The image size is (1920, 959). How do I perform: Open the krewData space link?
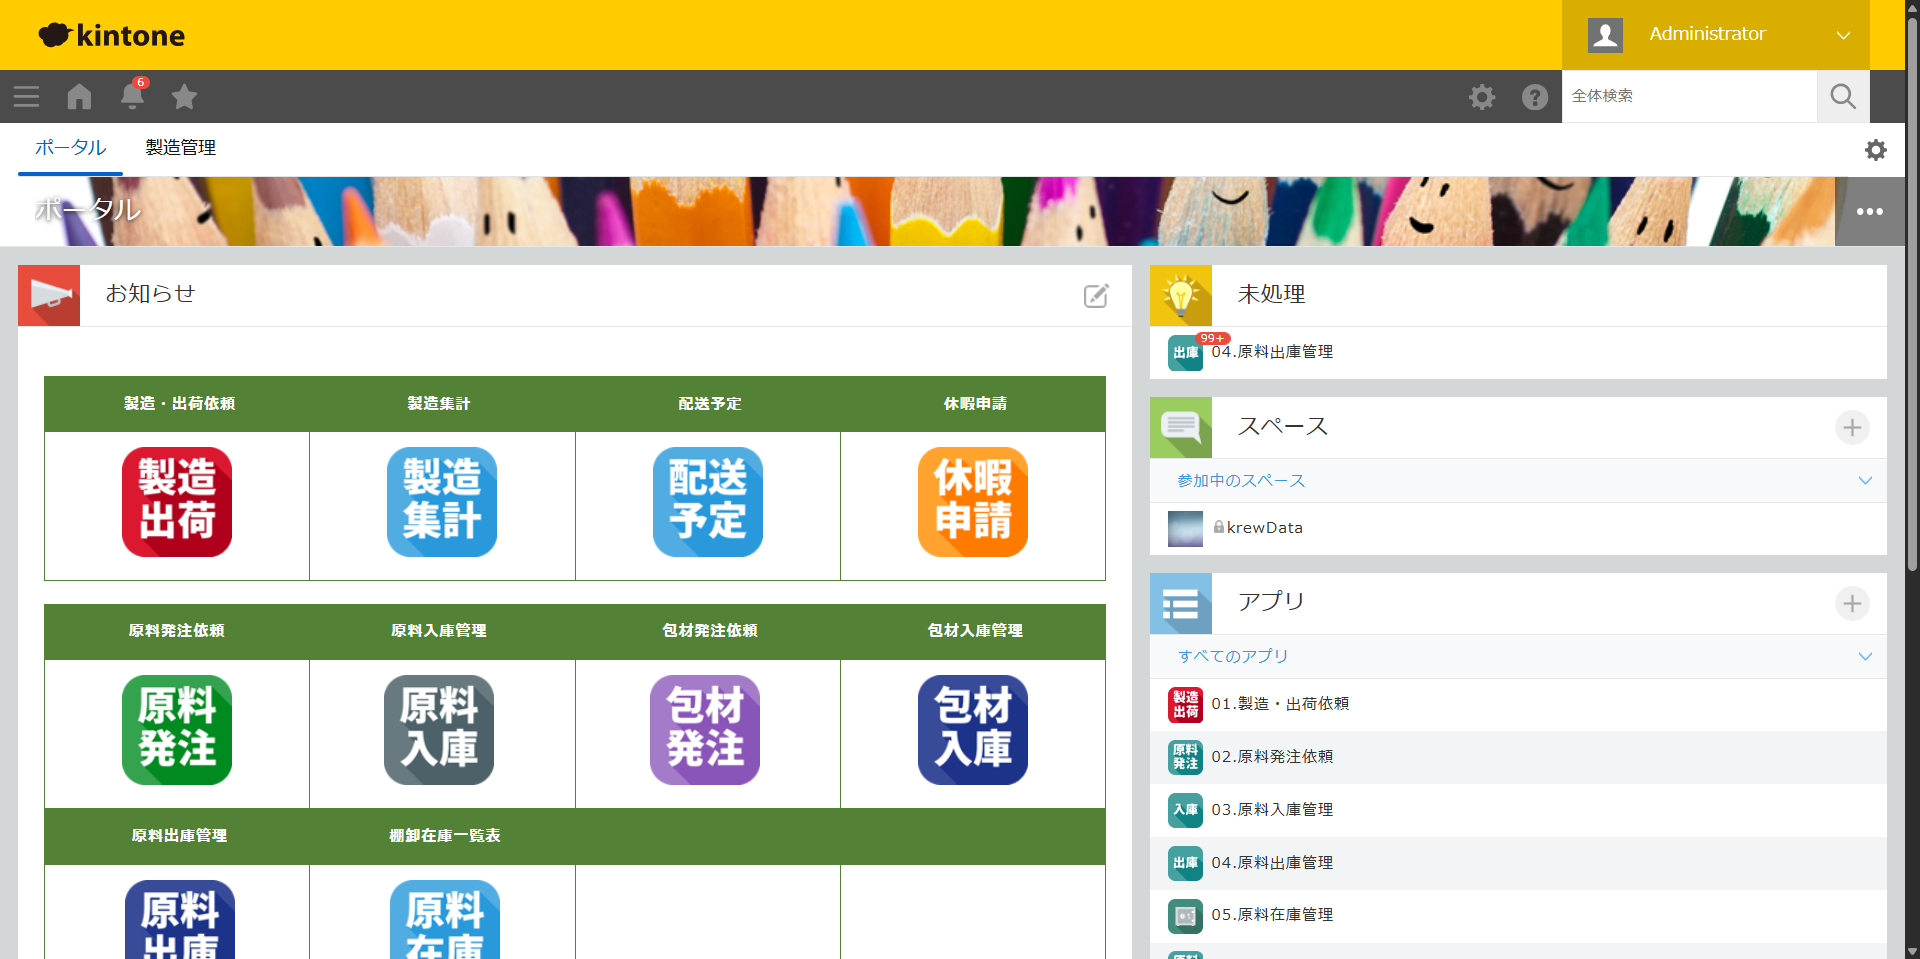pos(1264,528)
